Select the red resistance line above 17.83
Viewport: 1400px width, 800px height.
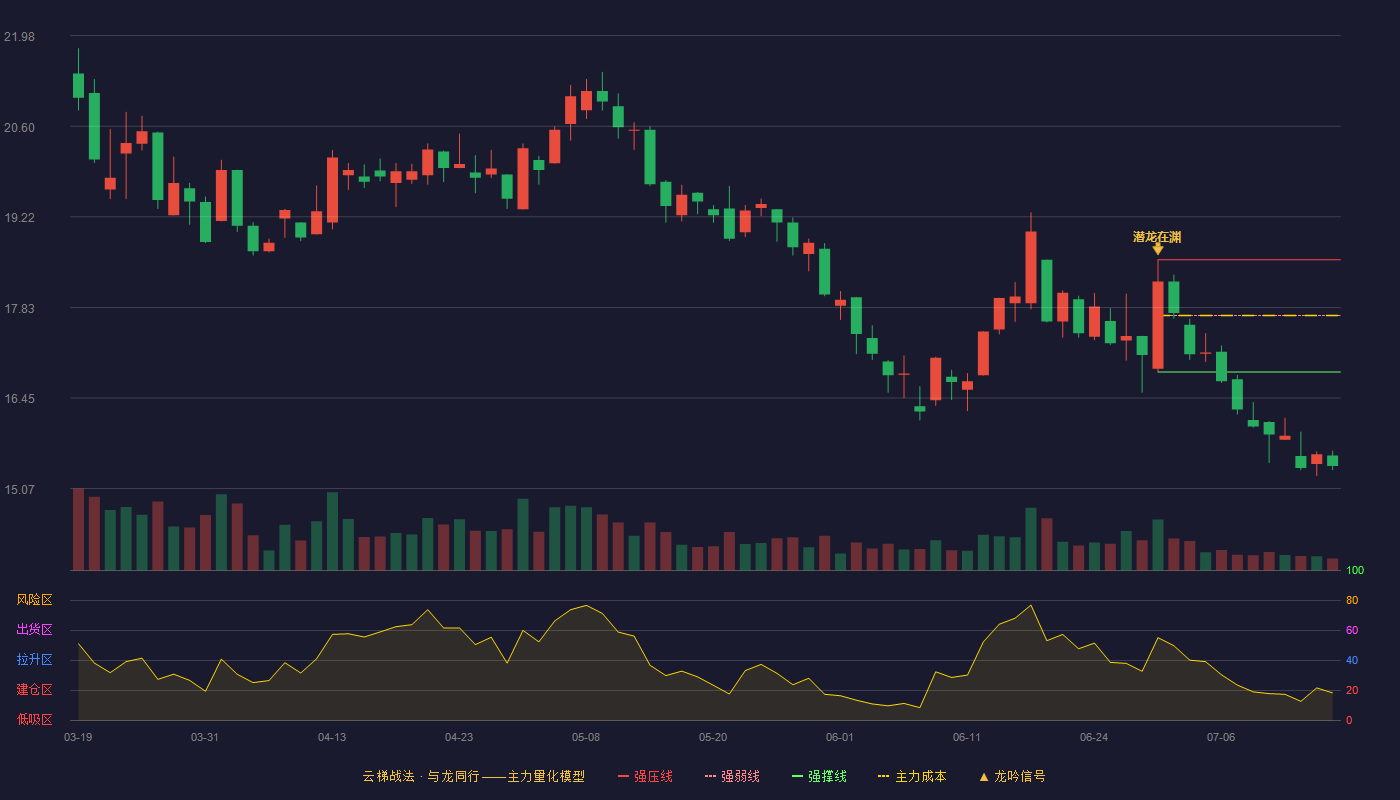click(1249, 260)
